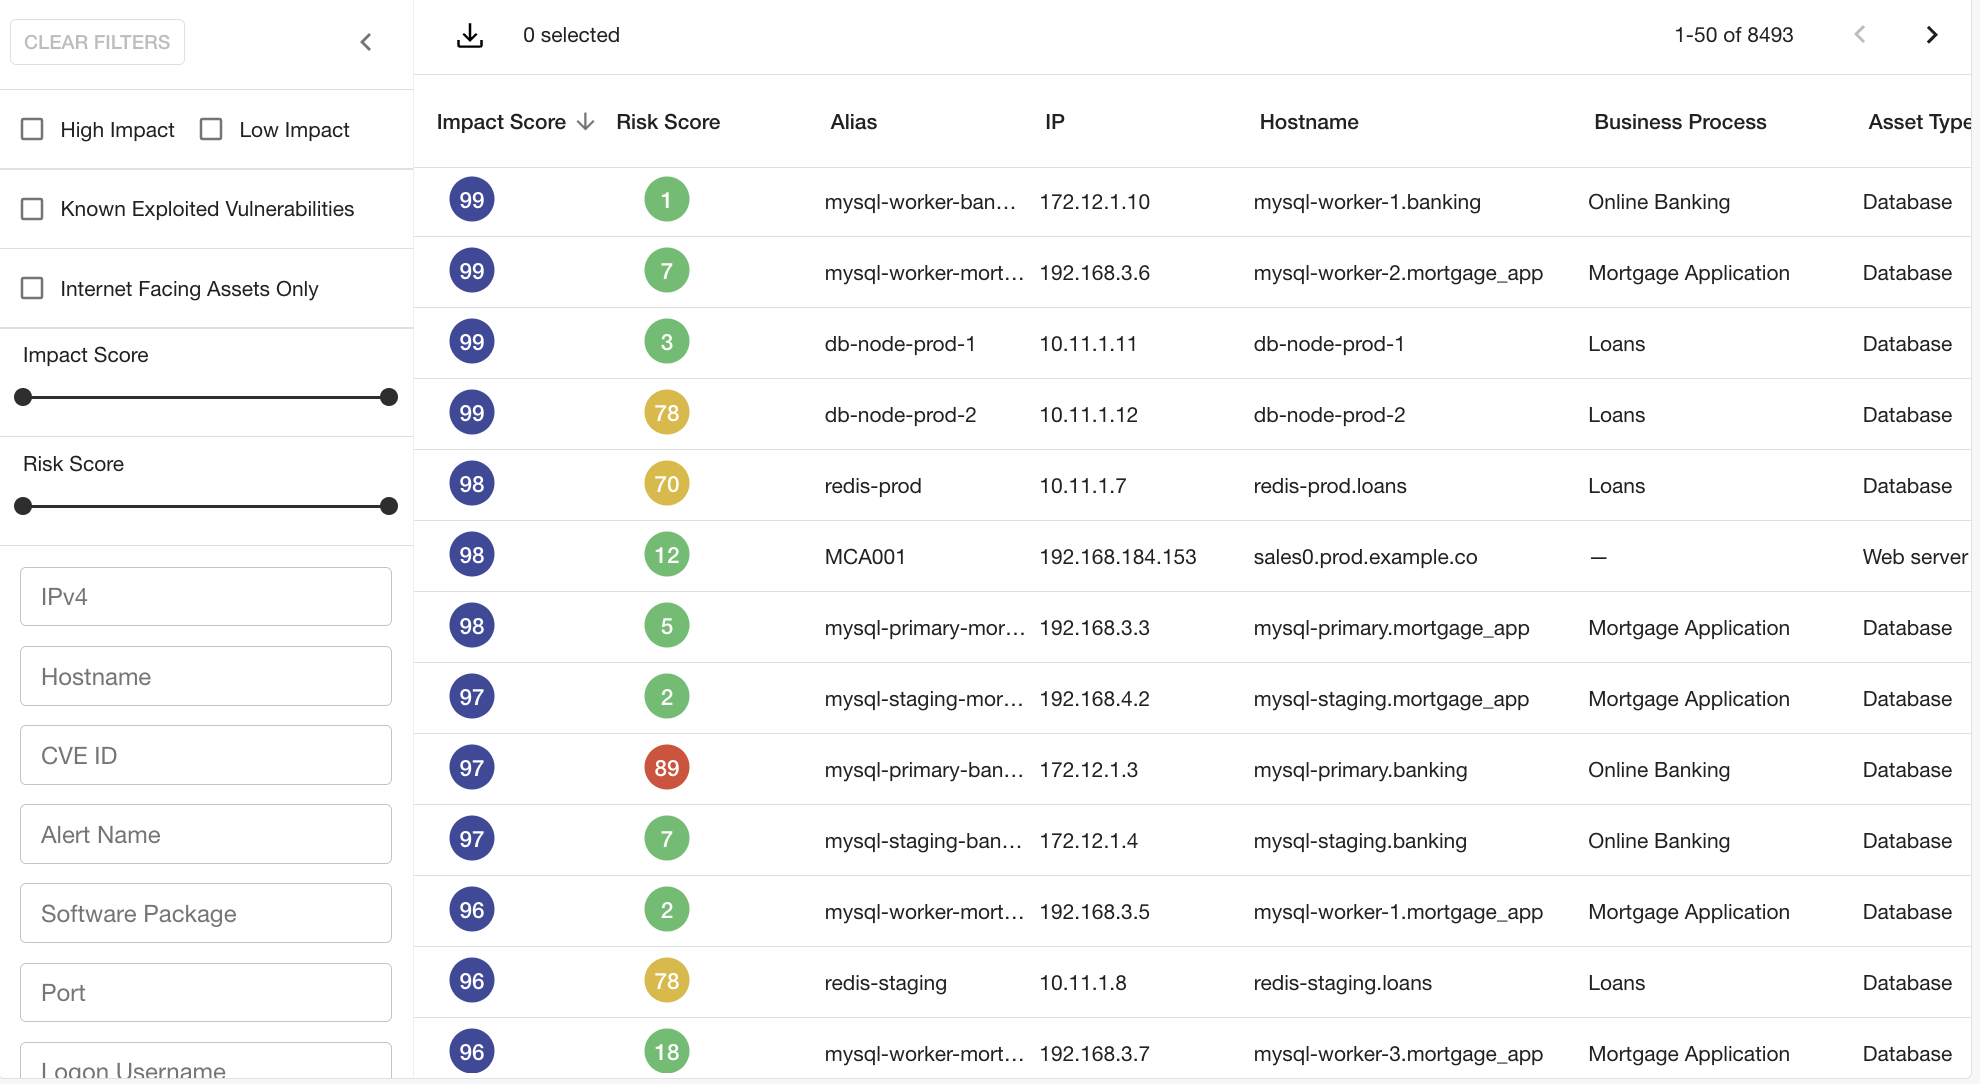Click Impact Score slider right handle
The width and height of the screenshot is (1980, 1084).
pos(389,397)
